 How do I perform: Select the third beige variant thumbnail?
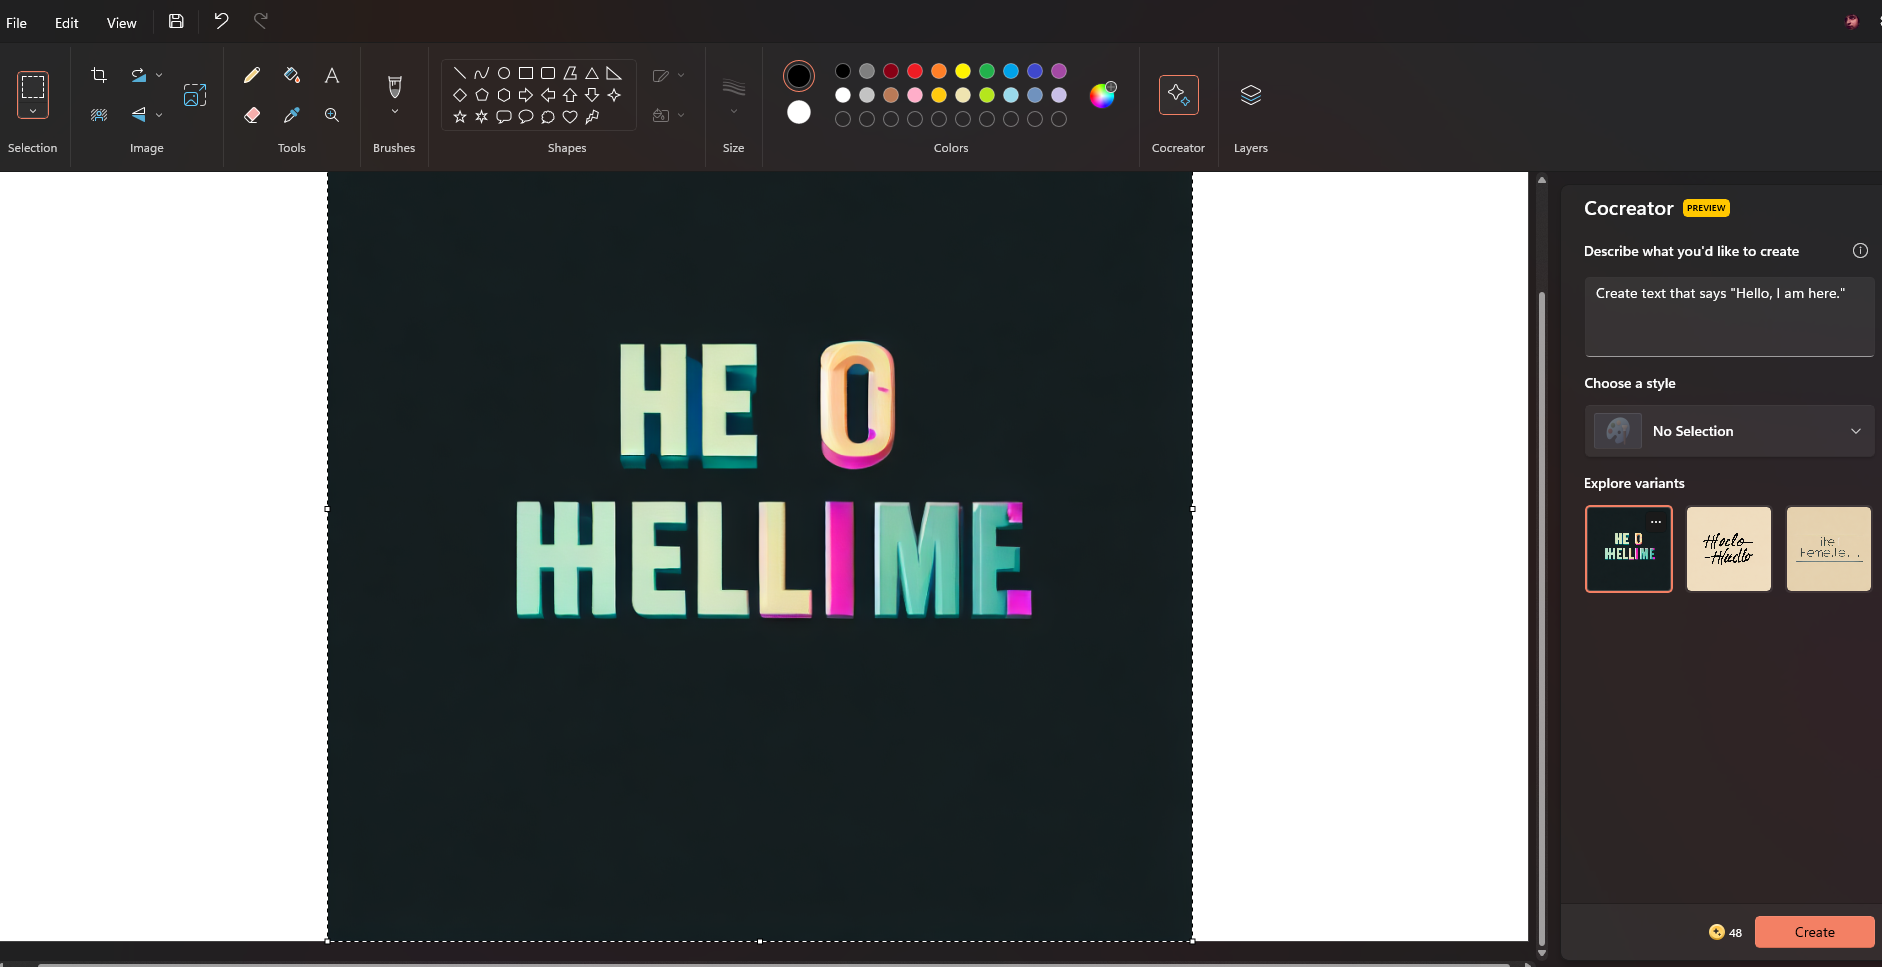pyautogui.click(x=1829, y=549)
